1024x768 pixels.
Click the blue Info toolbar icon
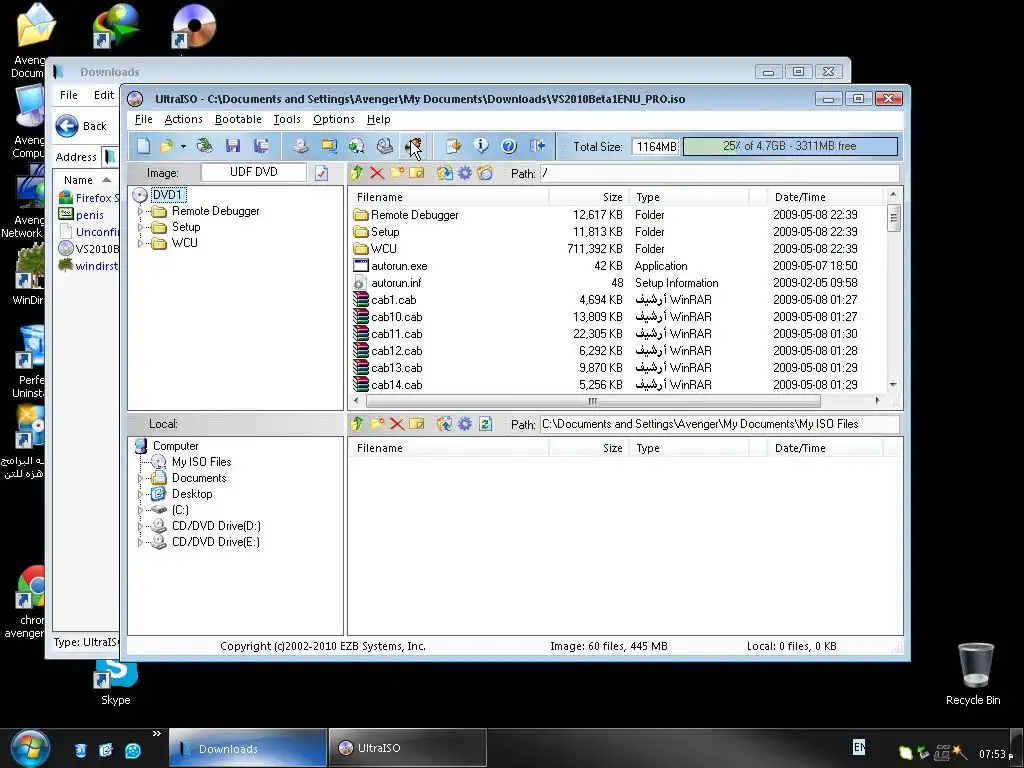point(481,146)
